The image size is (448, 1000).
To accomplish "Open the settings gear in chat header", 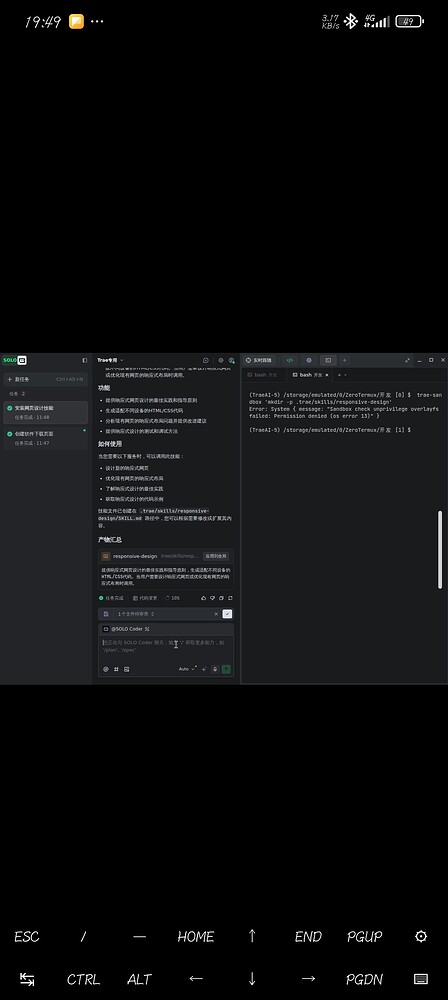I will click(x=221, y=360).
